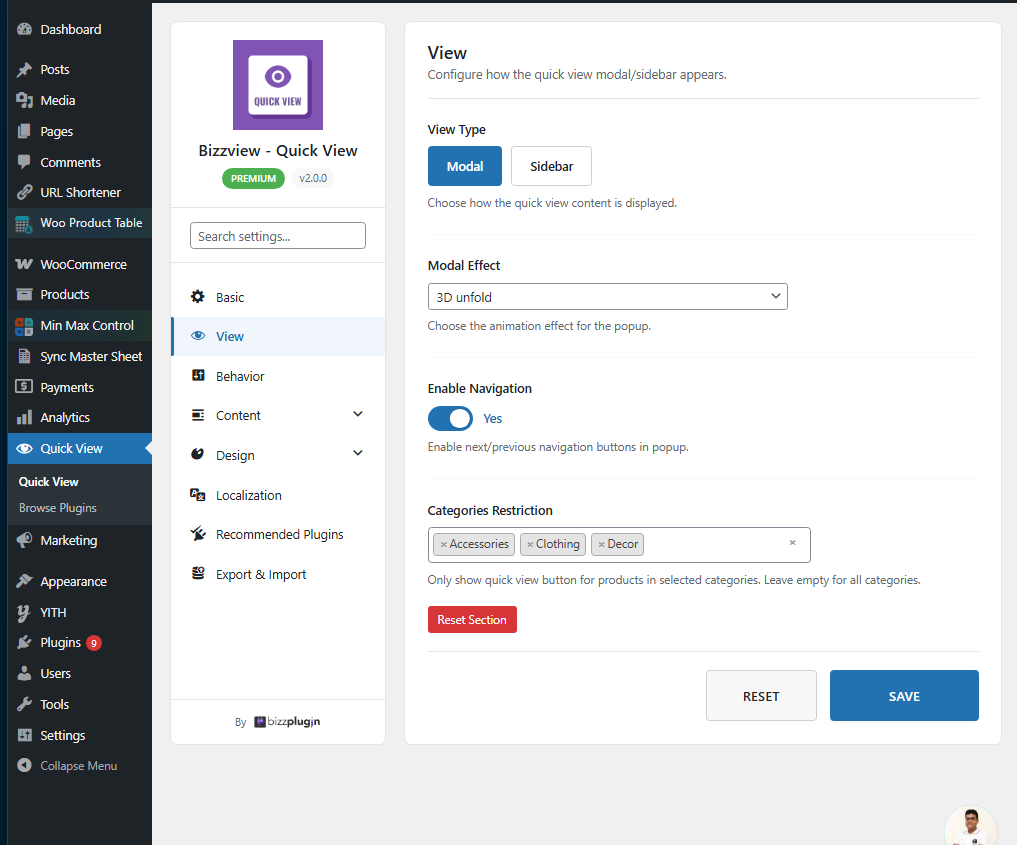Click the Payments dollar icon
This screenshot has height=845, width=1017.
24,387
